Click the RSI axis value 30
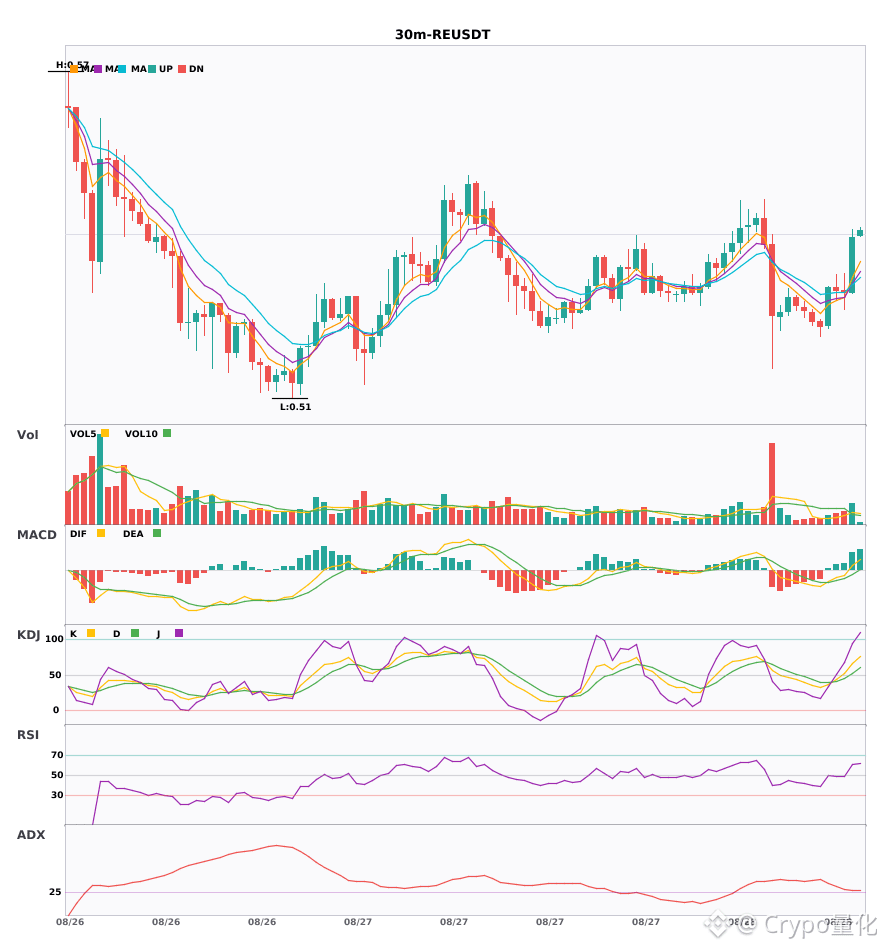This screenshot has width=885, height=950. (57, 795)
